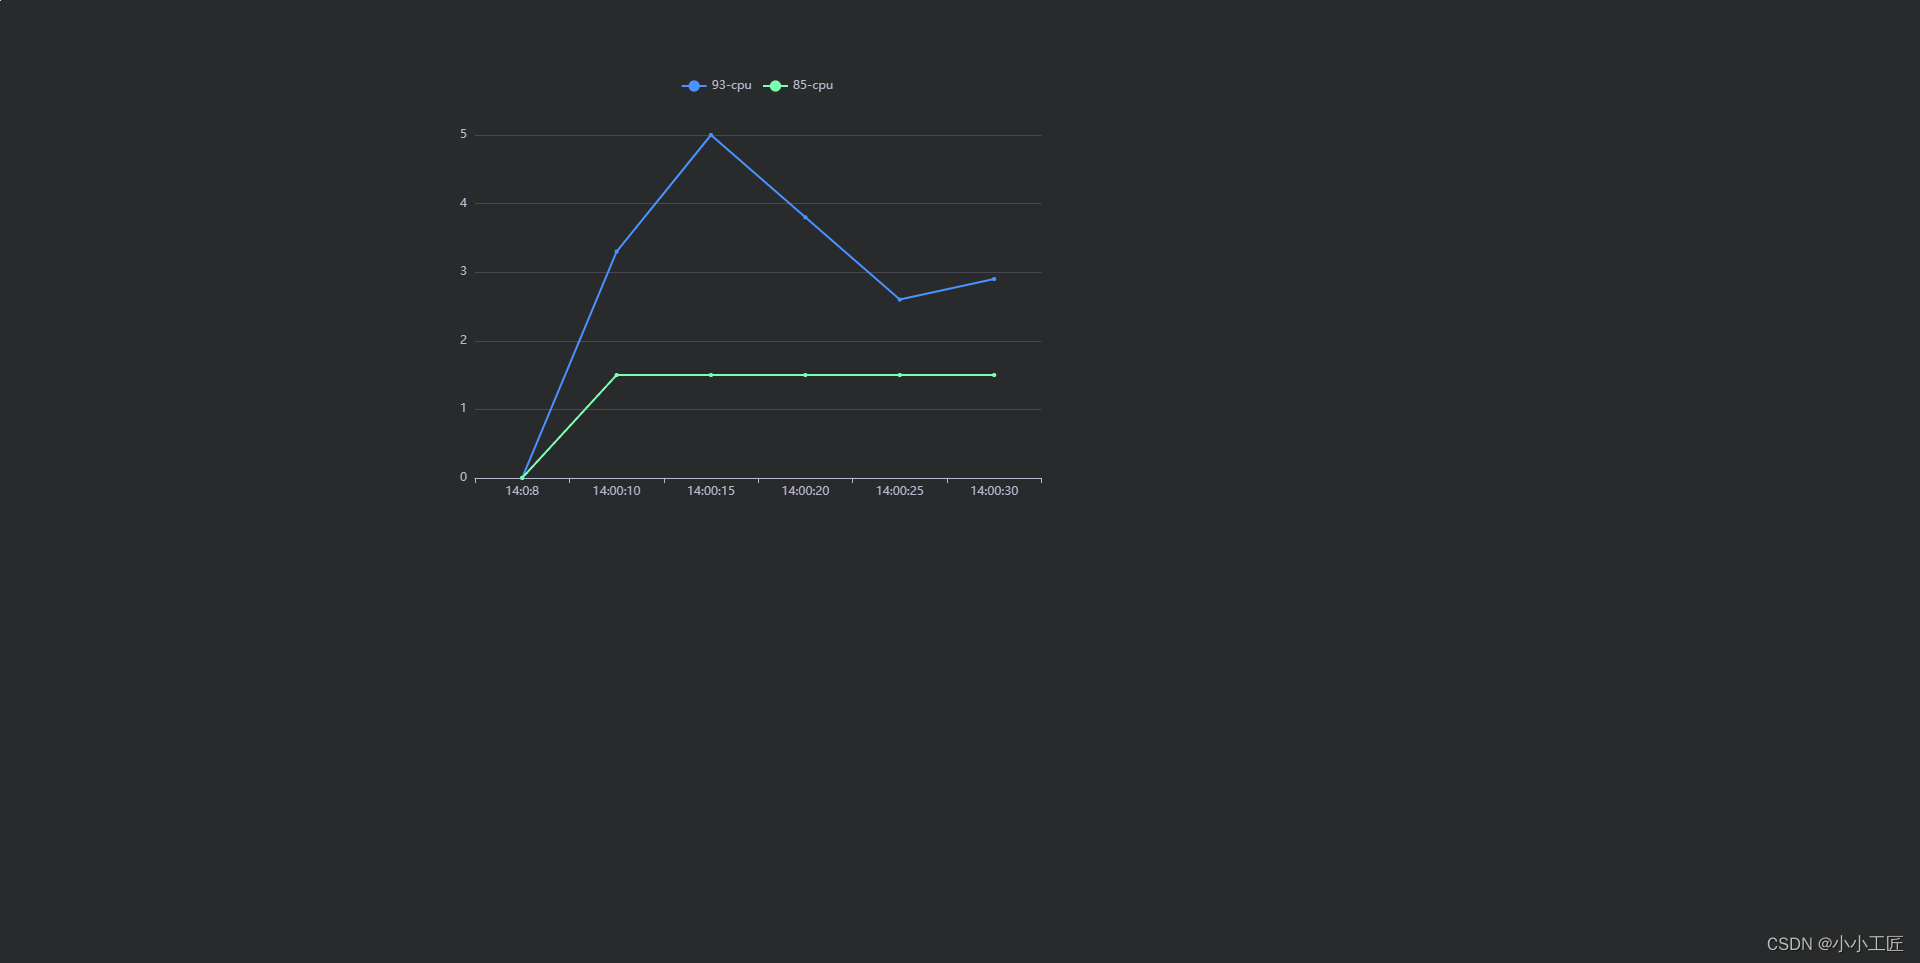
Task: Click the 85-cpu data point at 14:00:25
Action: [x=900, y=375]
